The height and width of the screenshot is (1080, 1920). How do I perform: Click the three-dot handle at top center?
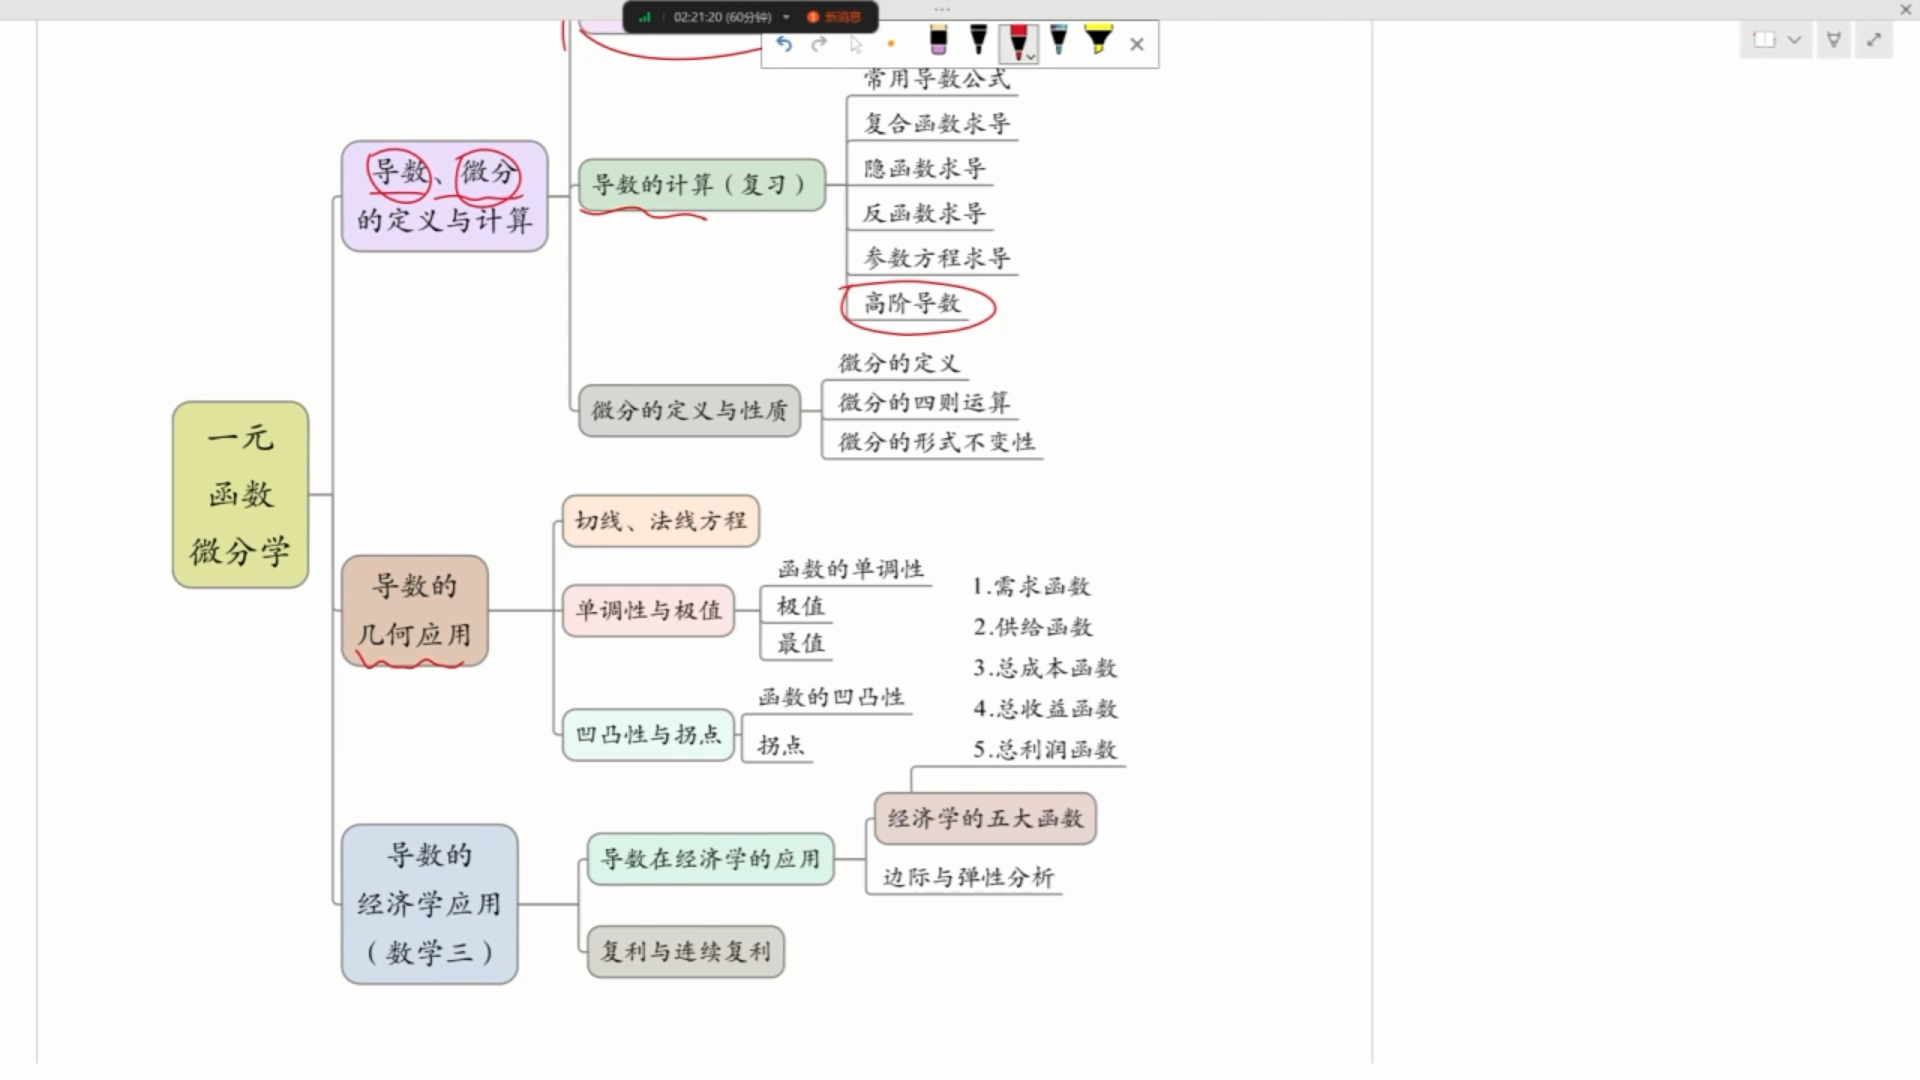pyautogui.click(x=942, y=9)
